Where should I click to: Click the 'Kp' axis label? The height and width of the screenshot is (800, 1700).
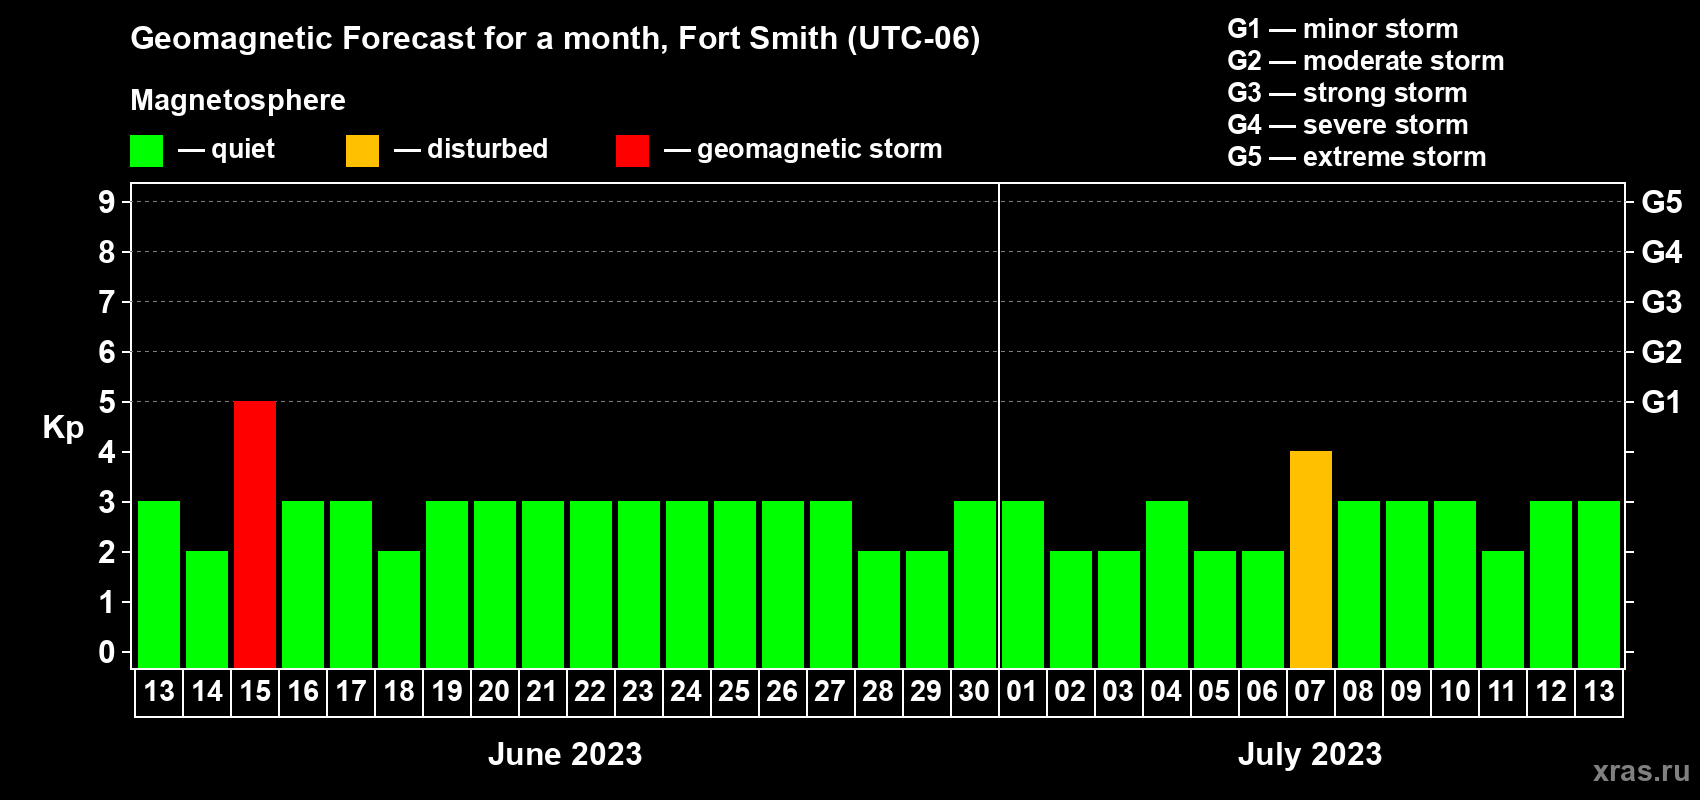pos(63,428)
